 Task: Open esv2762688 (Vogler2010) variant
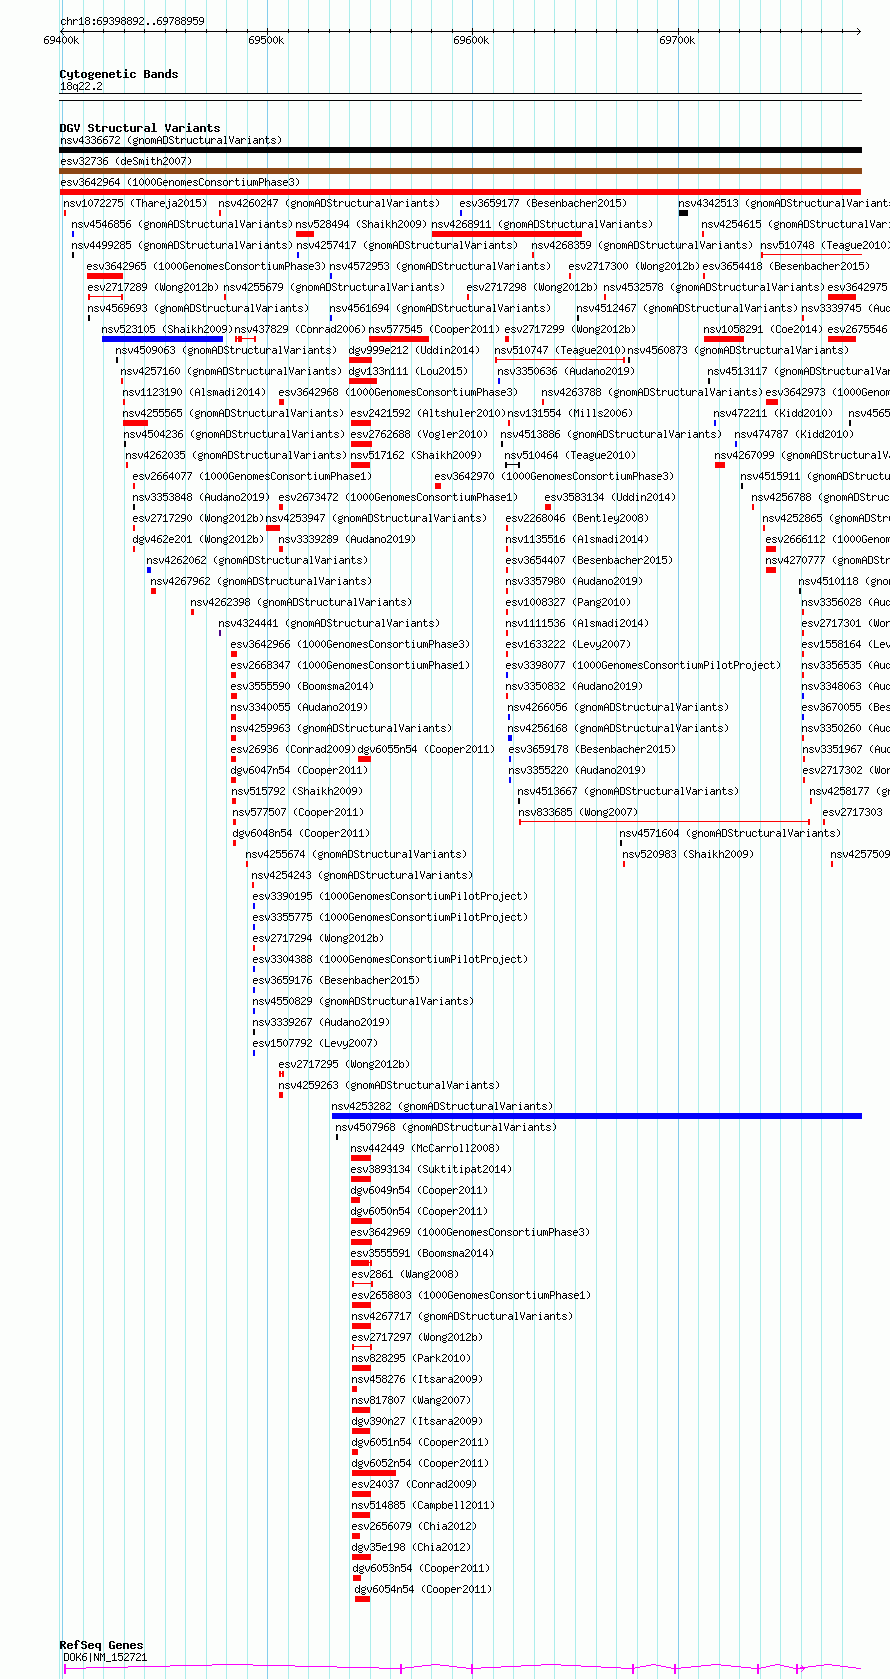tap(419, 434)
